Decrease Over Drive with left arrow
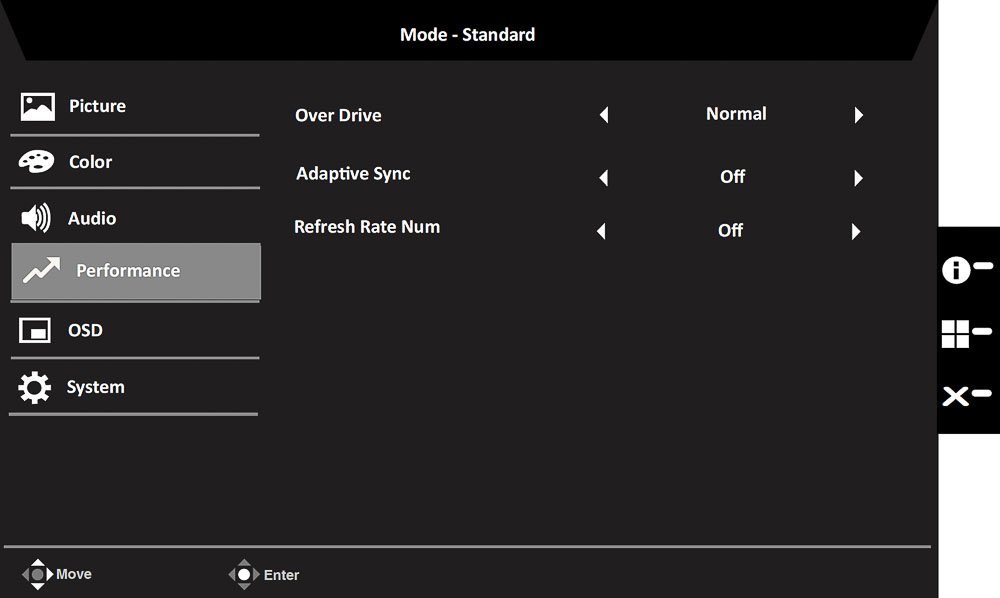 coord(604,115)
